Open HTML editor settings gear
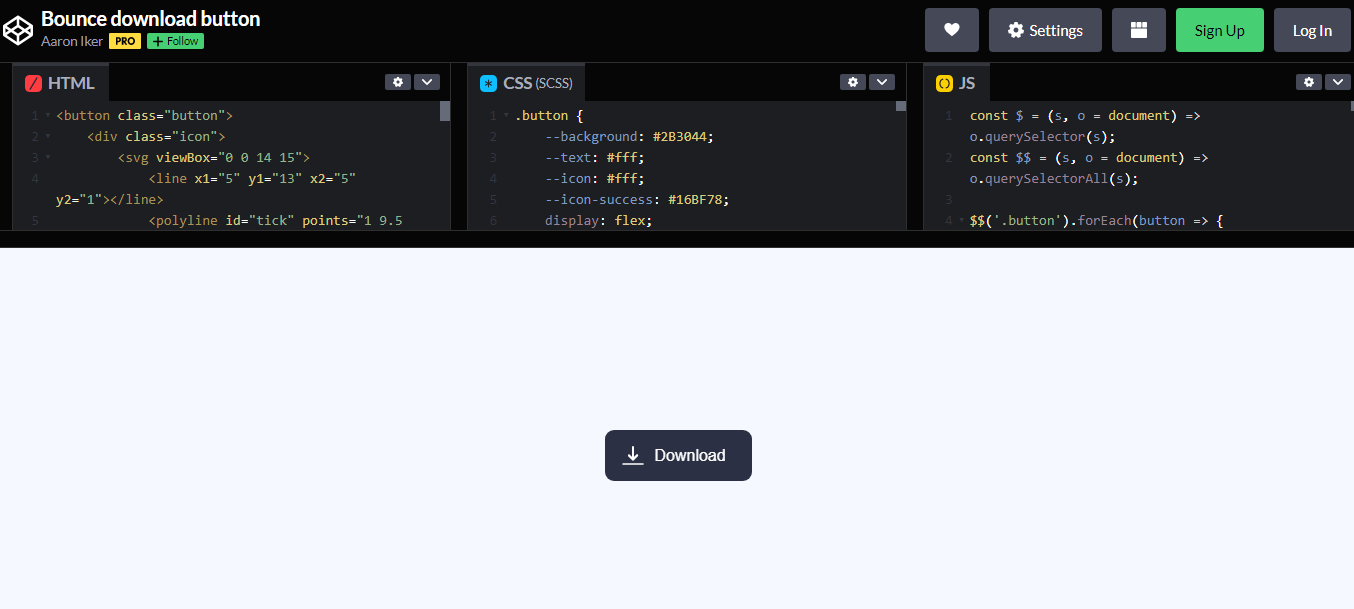The height and width of the screenshot is (609, 1354). pos(398,82)
